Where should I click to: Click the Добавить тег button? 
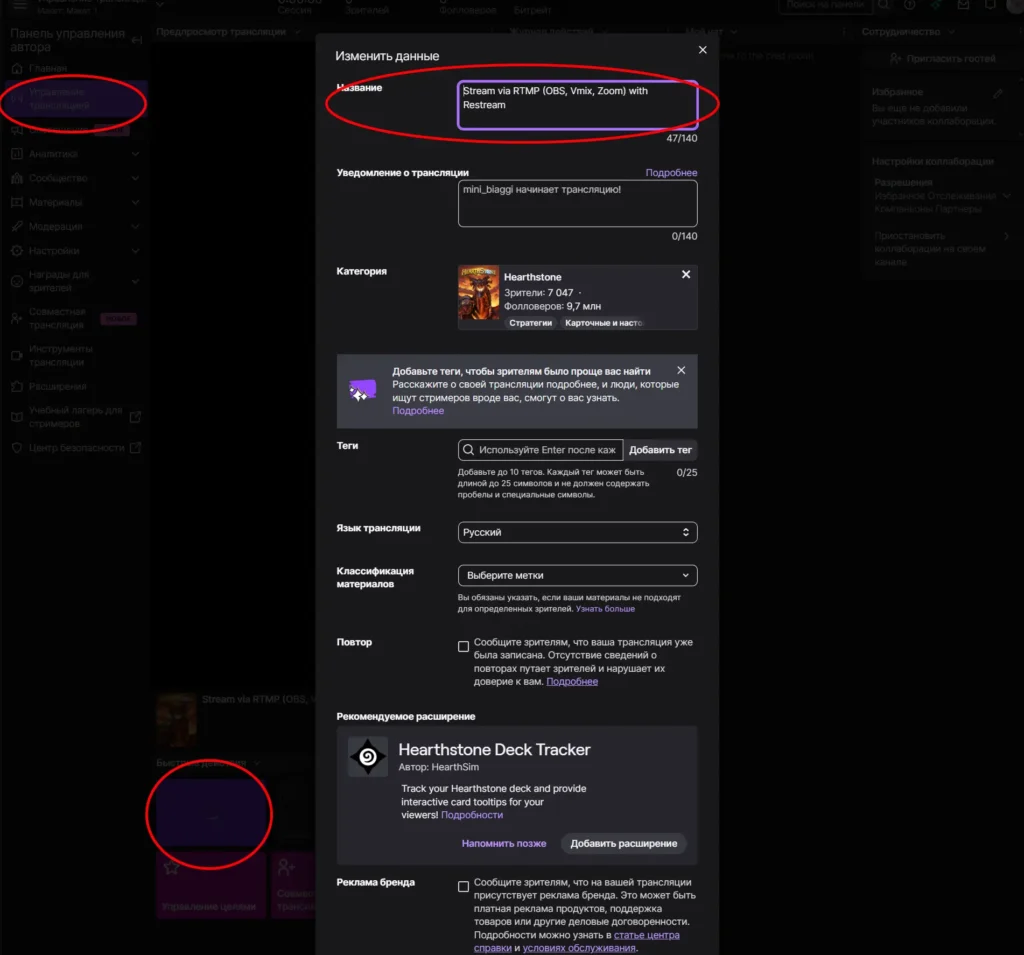tap(660, 450)
